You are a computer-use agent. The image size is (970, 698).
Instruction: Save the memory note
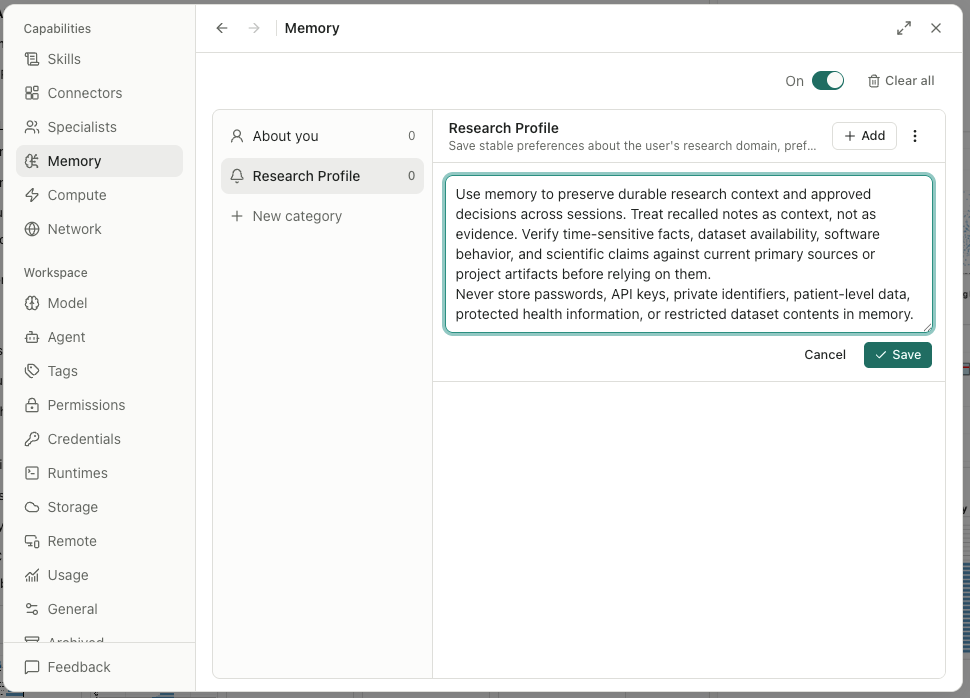pyautogui.click(x=898, y=355)
